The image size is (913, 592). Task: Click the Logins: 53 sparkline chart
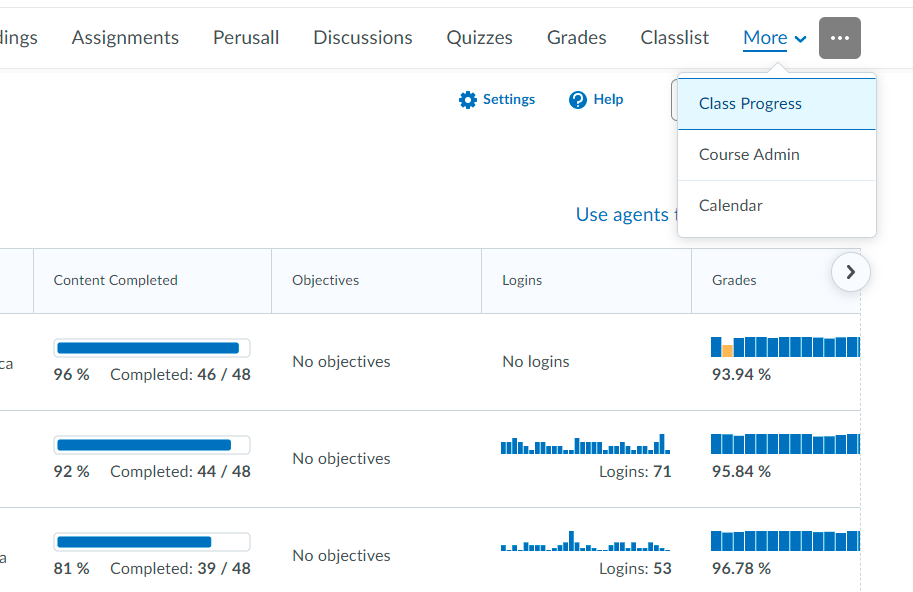pos(585,543)
